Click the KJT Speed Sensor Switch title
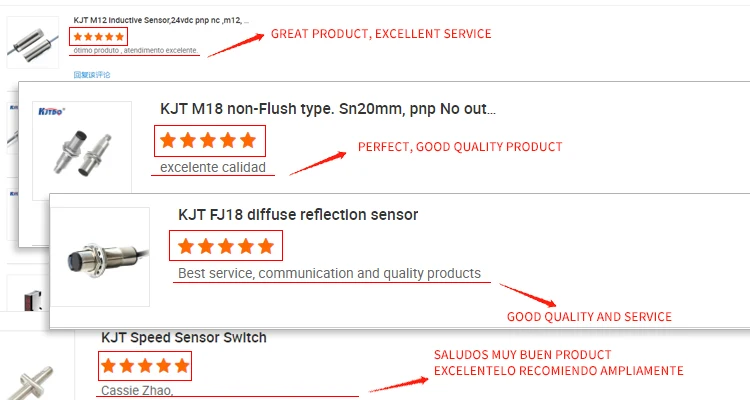This screenshot has width=750, height=400. [x=184, y=338]
